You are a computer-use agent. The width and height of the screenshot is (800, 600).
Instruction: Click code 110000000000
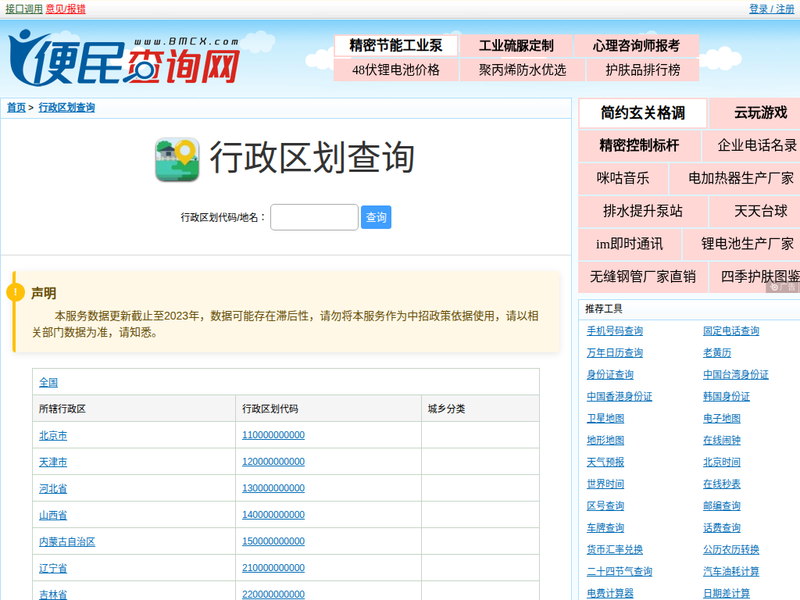coord(273,435)
